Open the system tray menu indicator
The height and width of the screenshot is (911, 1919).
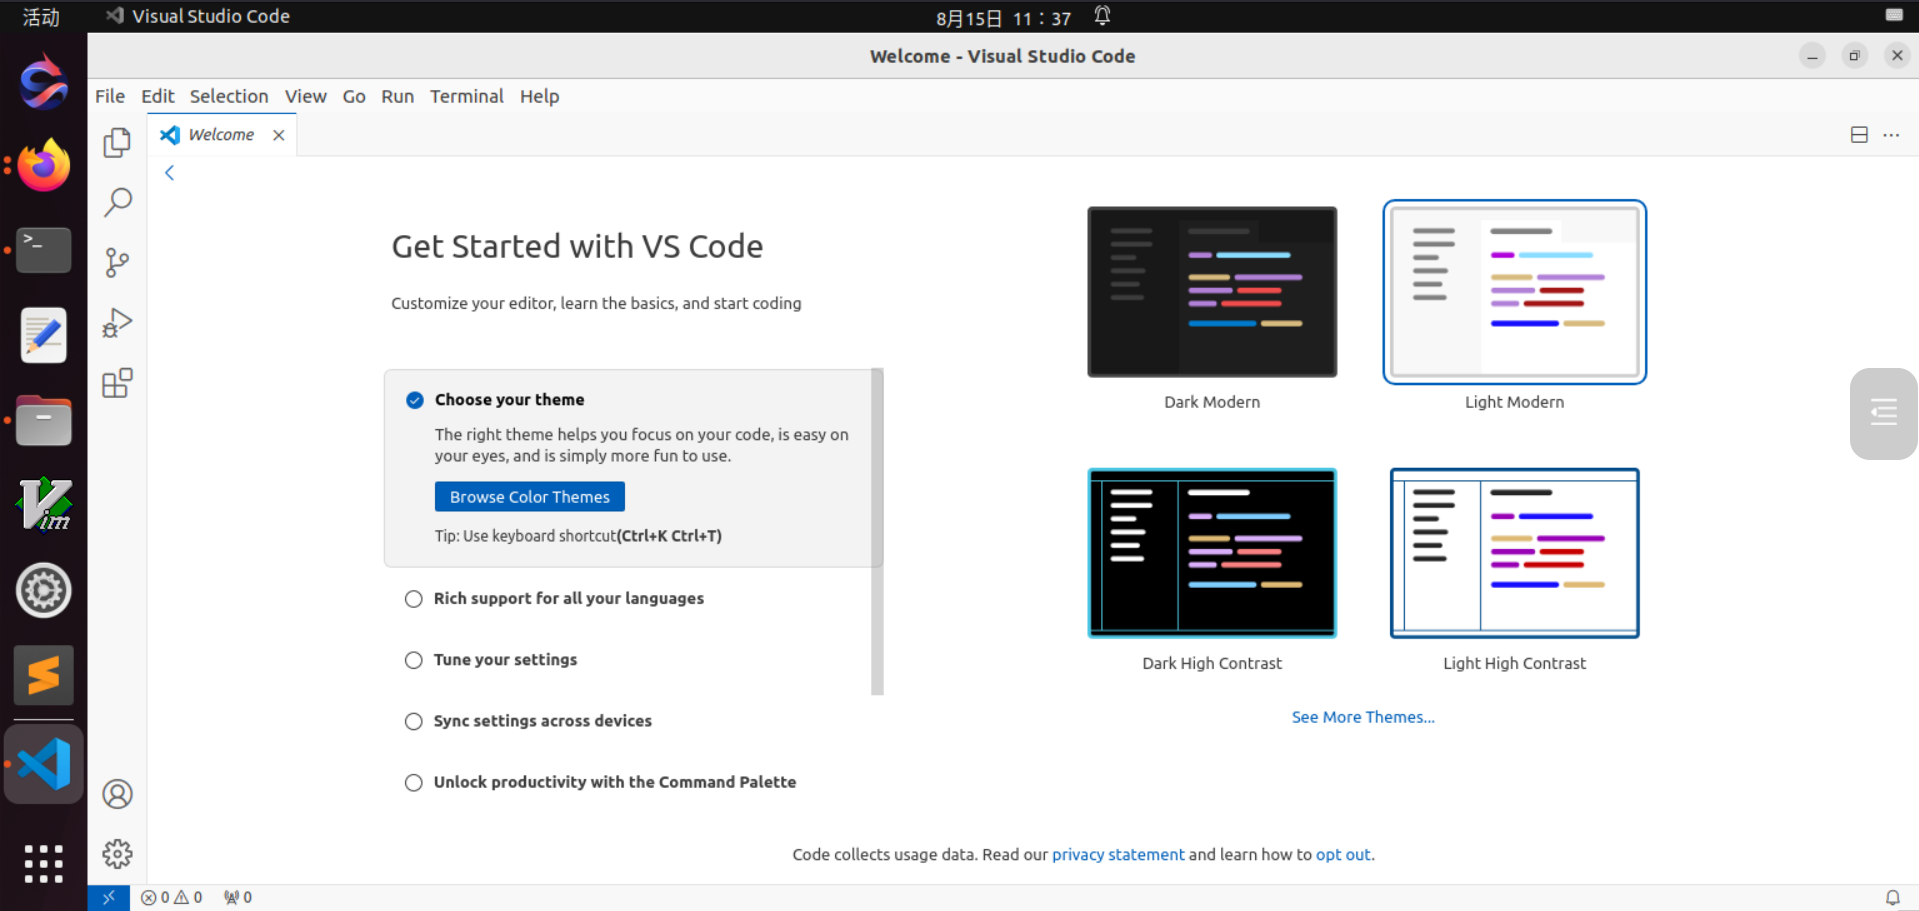point(1894,15)
